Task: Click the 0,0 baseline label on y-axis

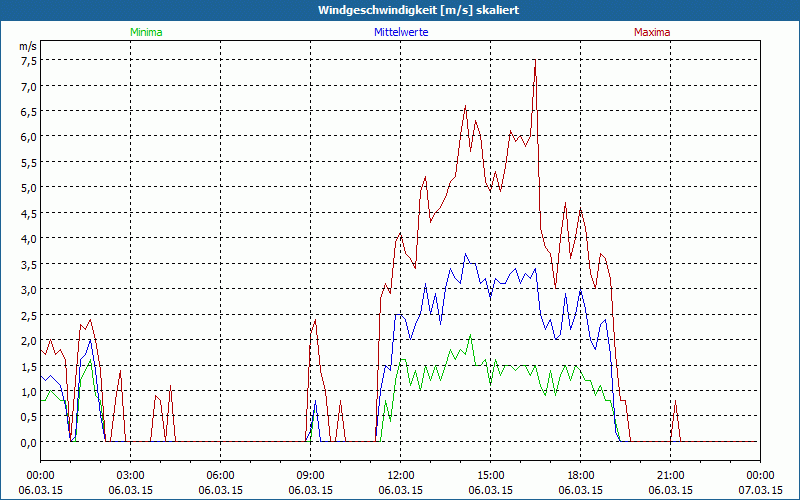Action: (x=28, y=442)
